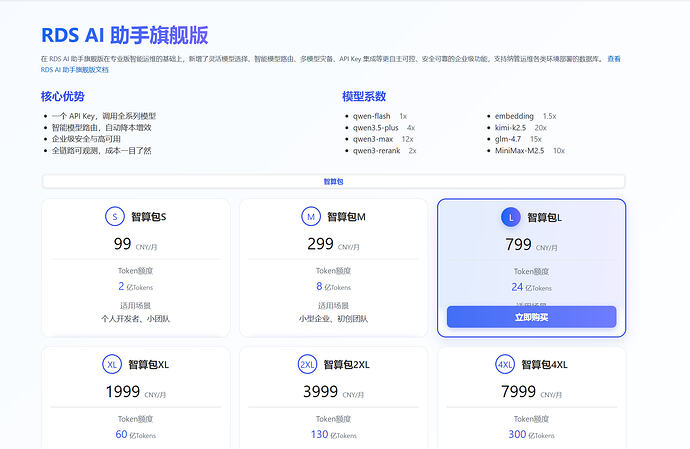Click the 立即购买 button on 智算包L card

click(532, 317)
